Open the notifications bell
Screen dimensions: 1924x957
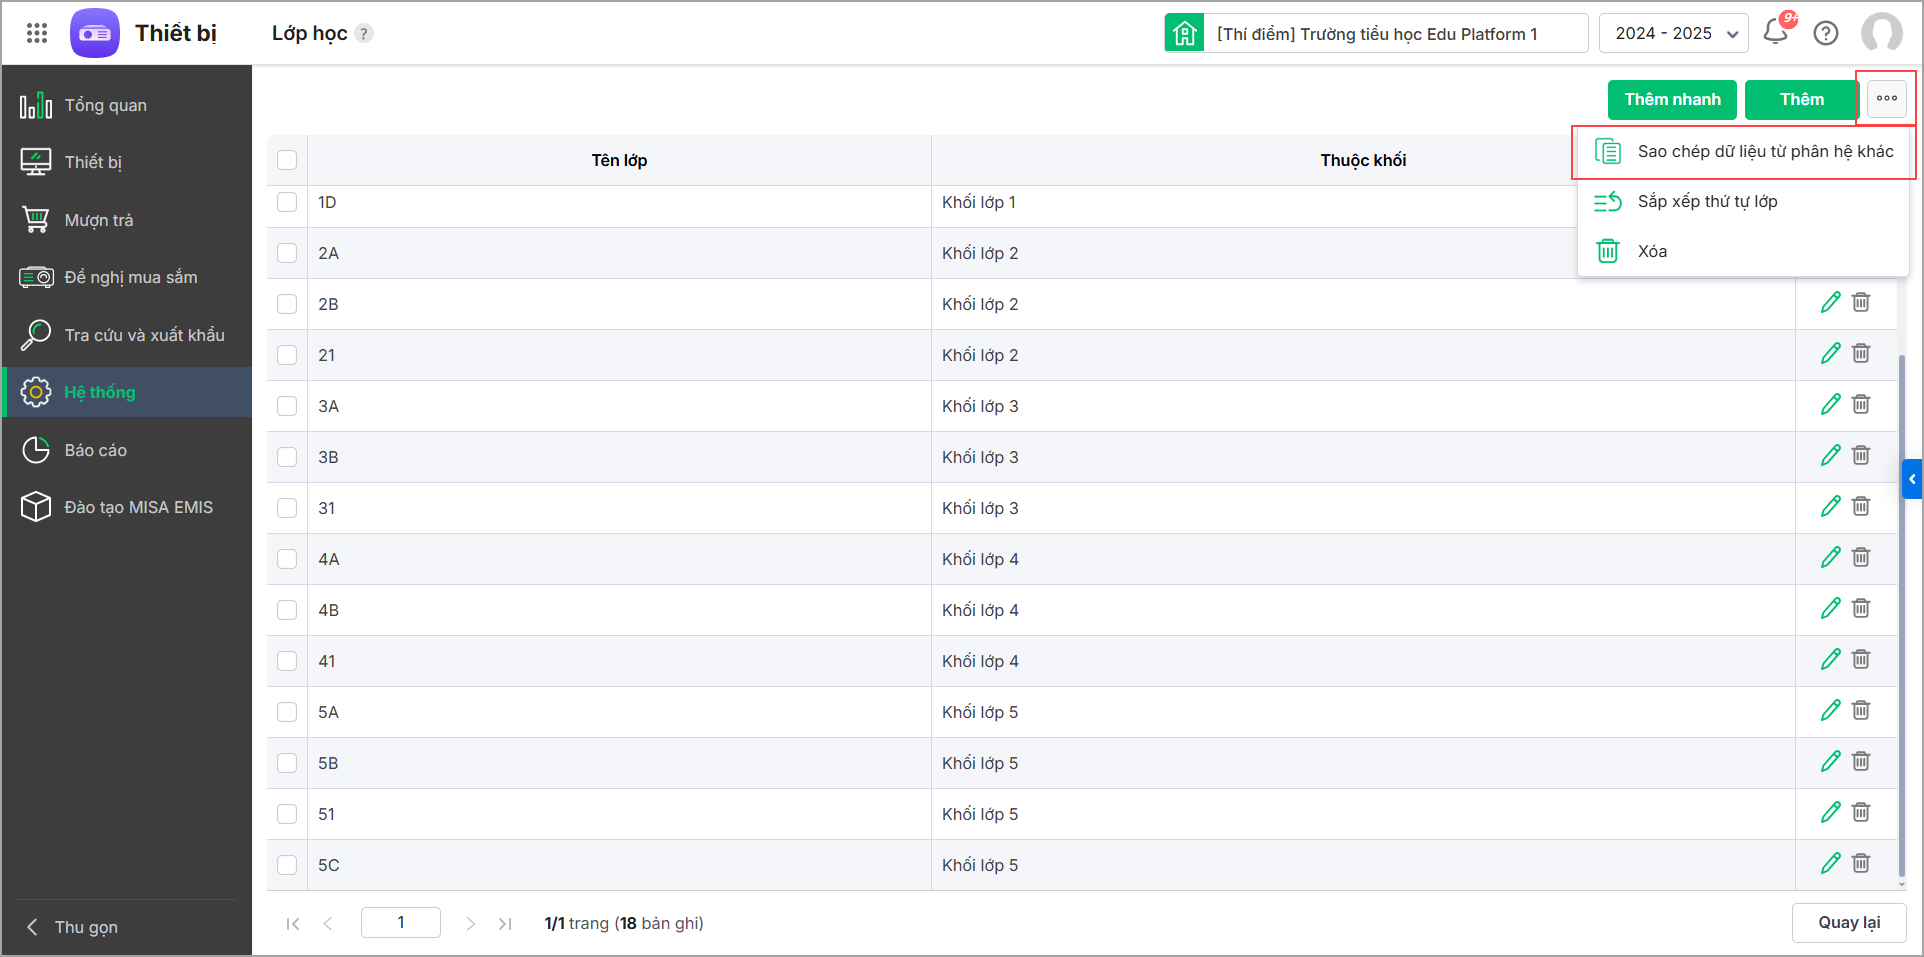coord(1776,32)
